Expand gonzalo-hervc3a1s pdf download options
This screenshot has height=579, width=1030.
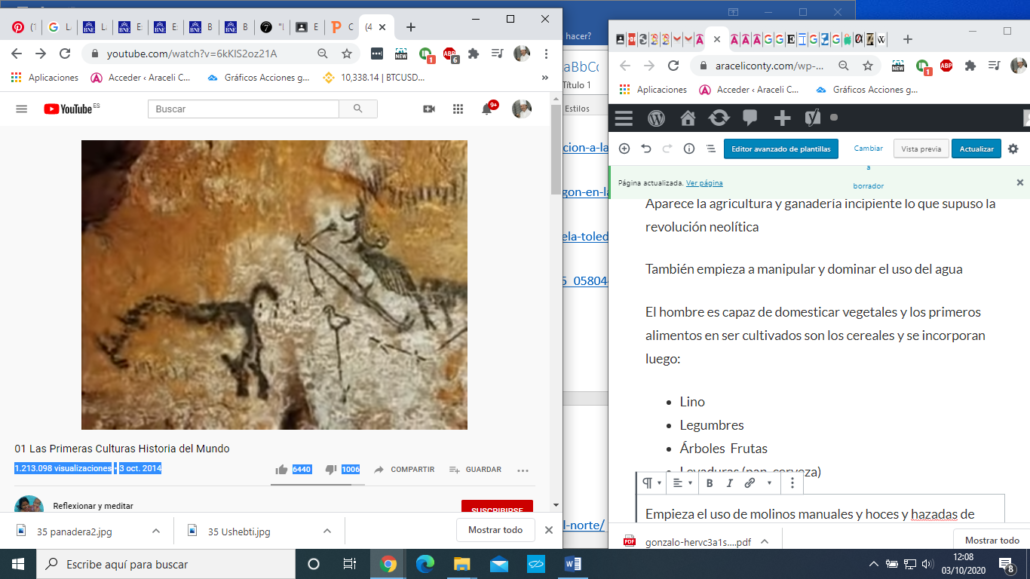click(765, 542)
